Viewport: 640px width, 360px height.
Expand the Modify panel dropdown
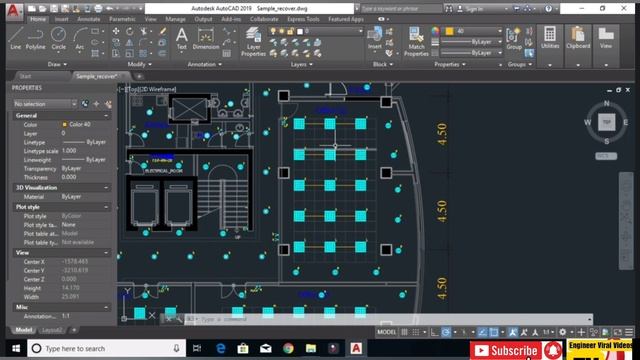tap(140, 64)
